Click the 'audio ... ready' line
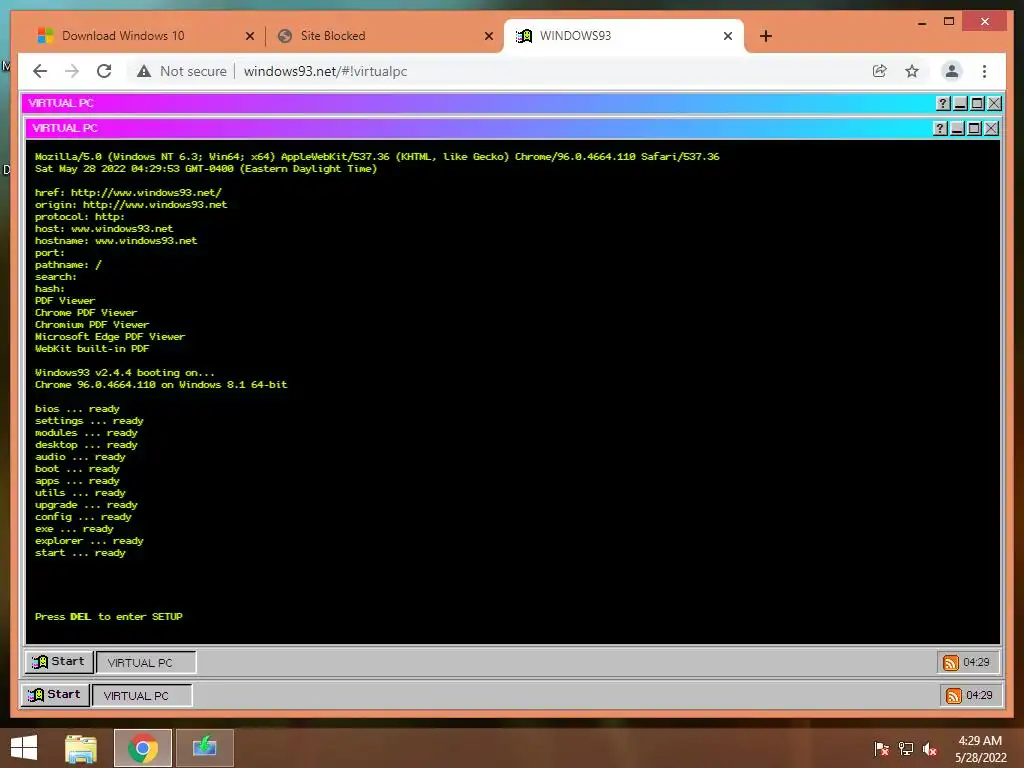This screenshot has height=768, width=1024. (80, 457)
